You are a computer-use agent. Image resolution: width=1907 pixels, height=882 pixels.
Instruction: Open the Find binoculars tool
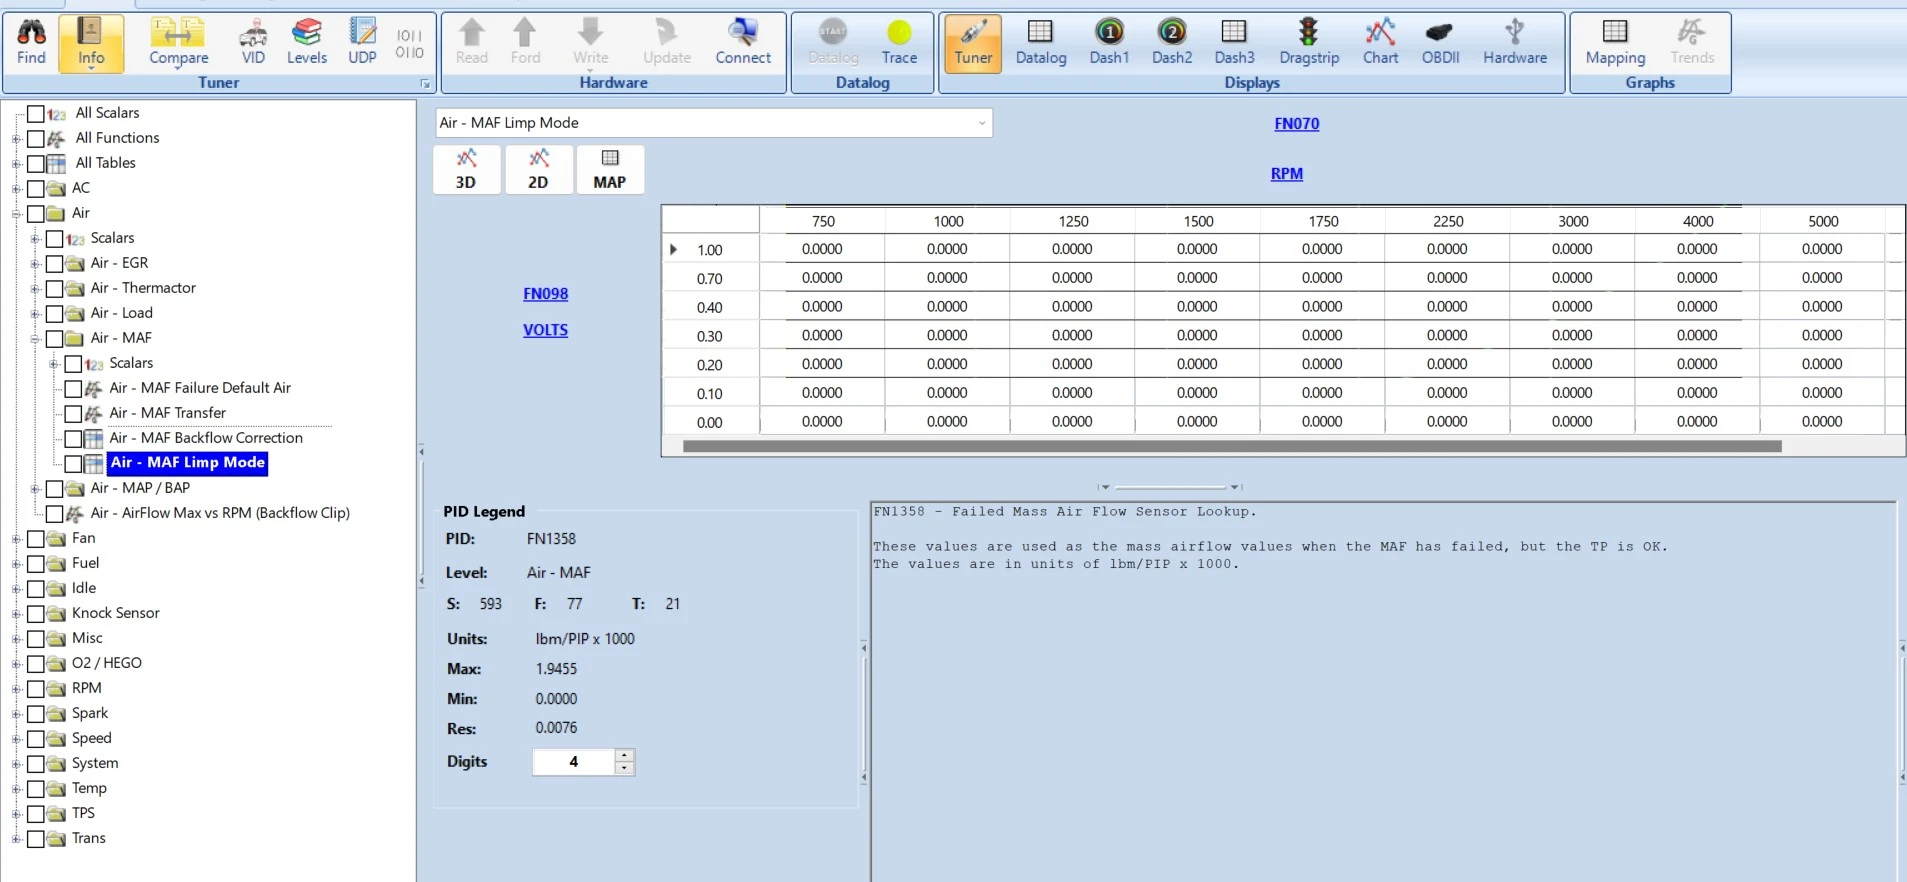[31, 43]
